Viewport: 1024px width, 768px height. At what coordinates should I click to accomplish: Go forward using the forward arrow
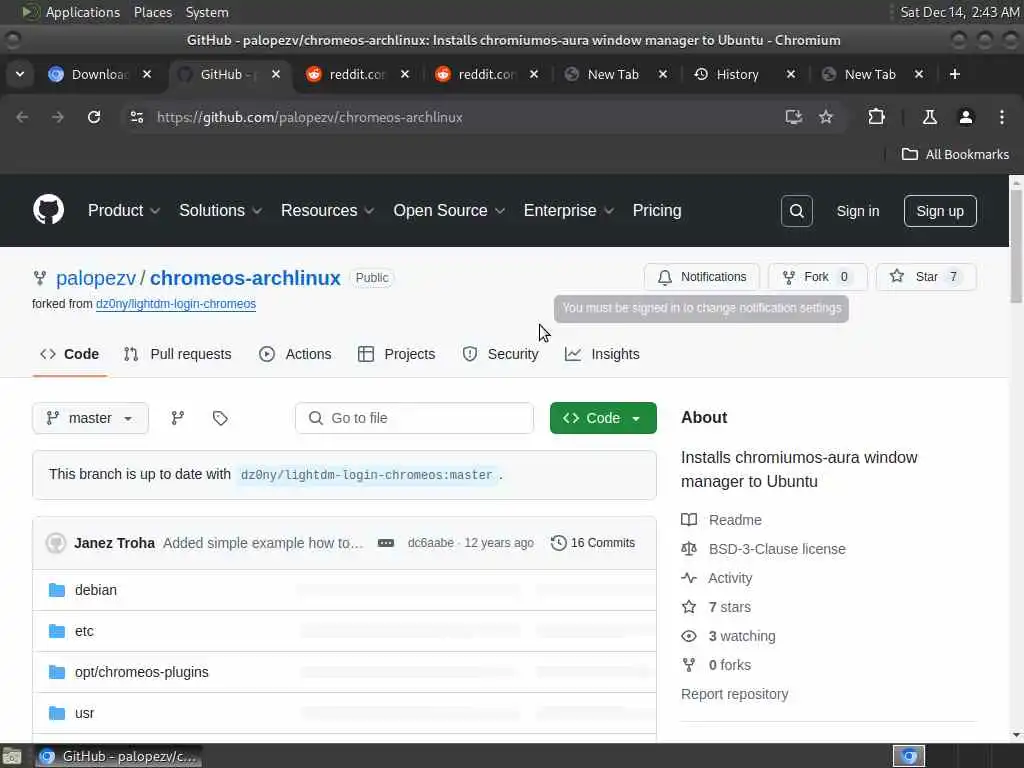pyautogui.click(x=58, y=117)
